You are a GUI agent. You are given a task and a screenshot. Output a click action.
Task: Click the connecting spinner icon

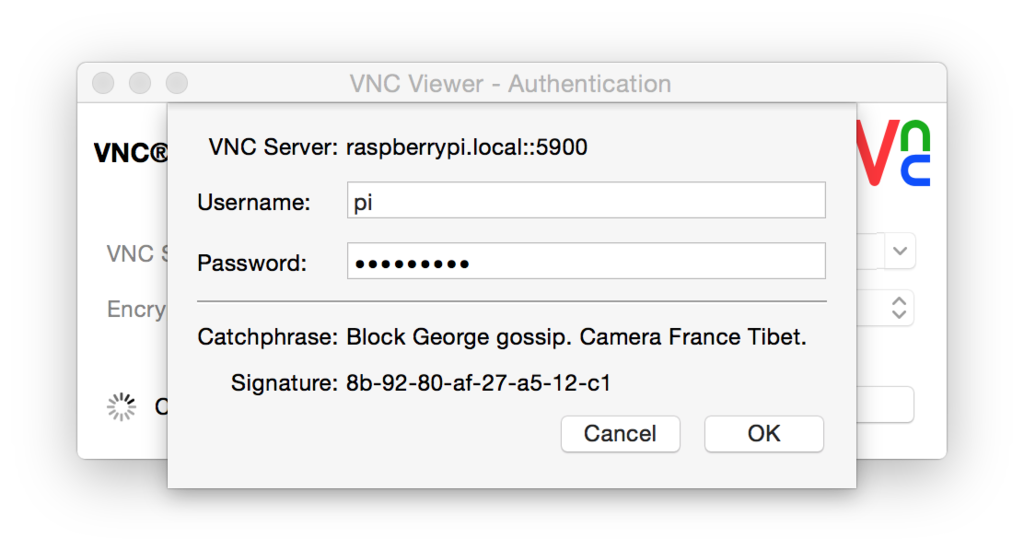121,407
